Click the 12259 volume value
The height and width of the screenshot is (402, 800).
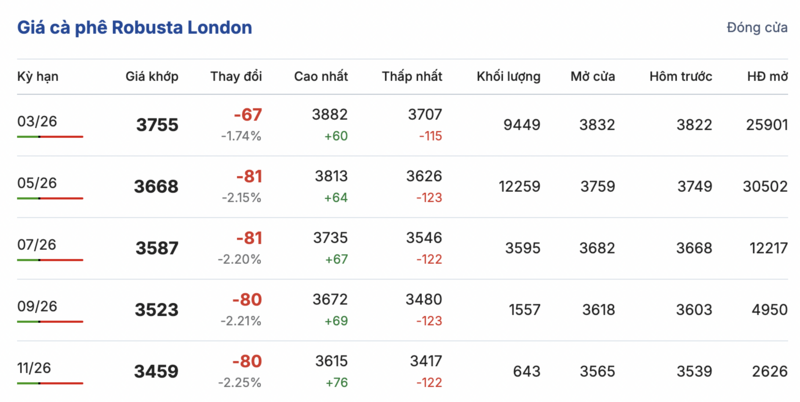519,186
